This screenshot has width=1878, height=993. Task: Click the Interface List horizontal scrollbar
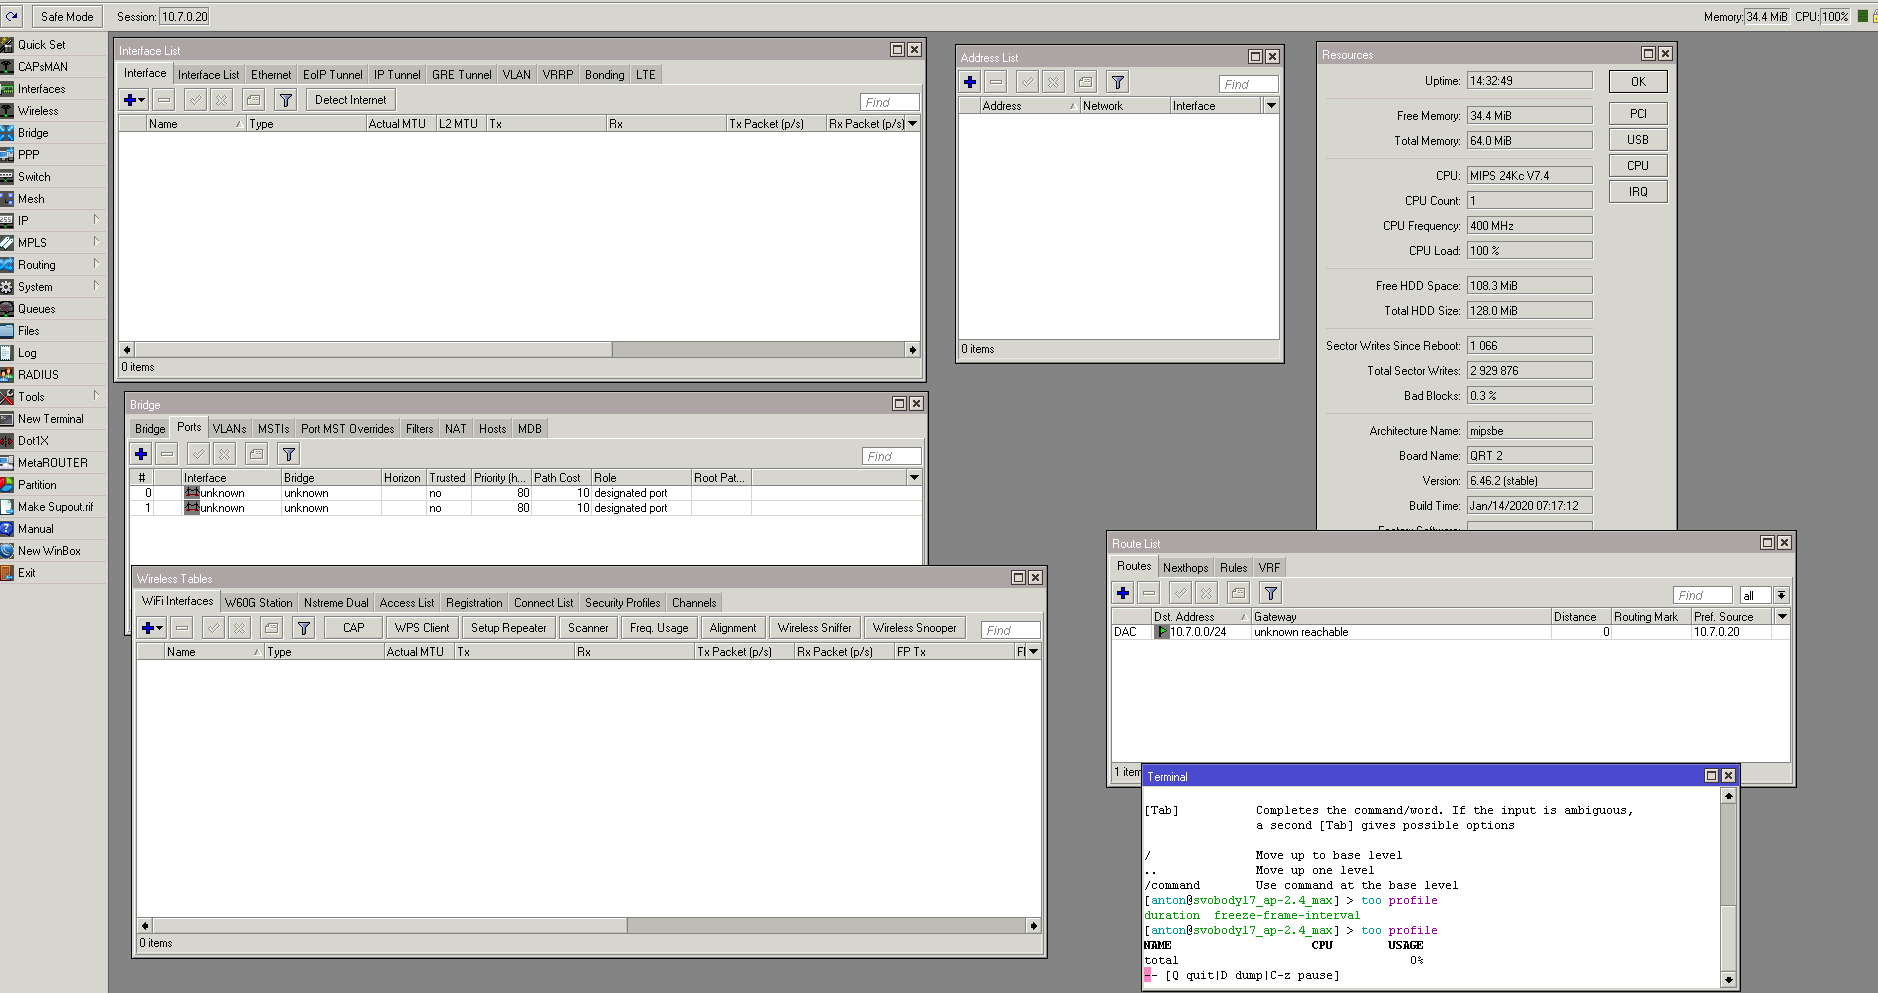click(x=374, y=350)
